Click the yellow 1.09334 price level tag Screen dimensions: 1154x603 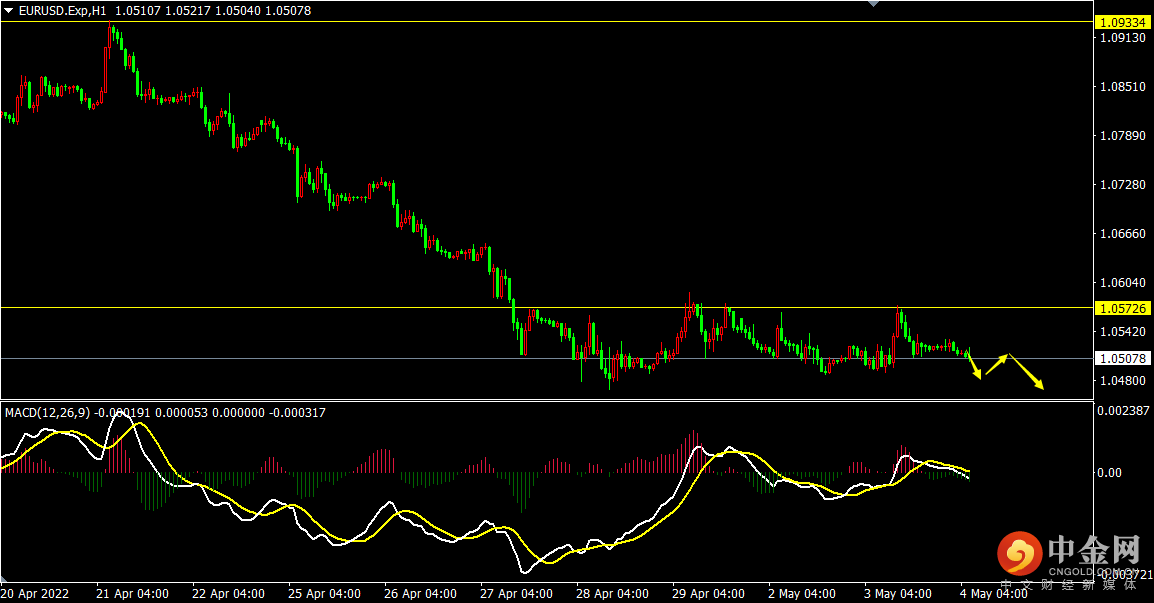[x=1122, y=23]
